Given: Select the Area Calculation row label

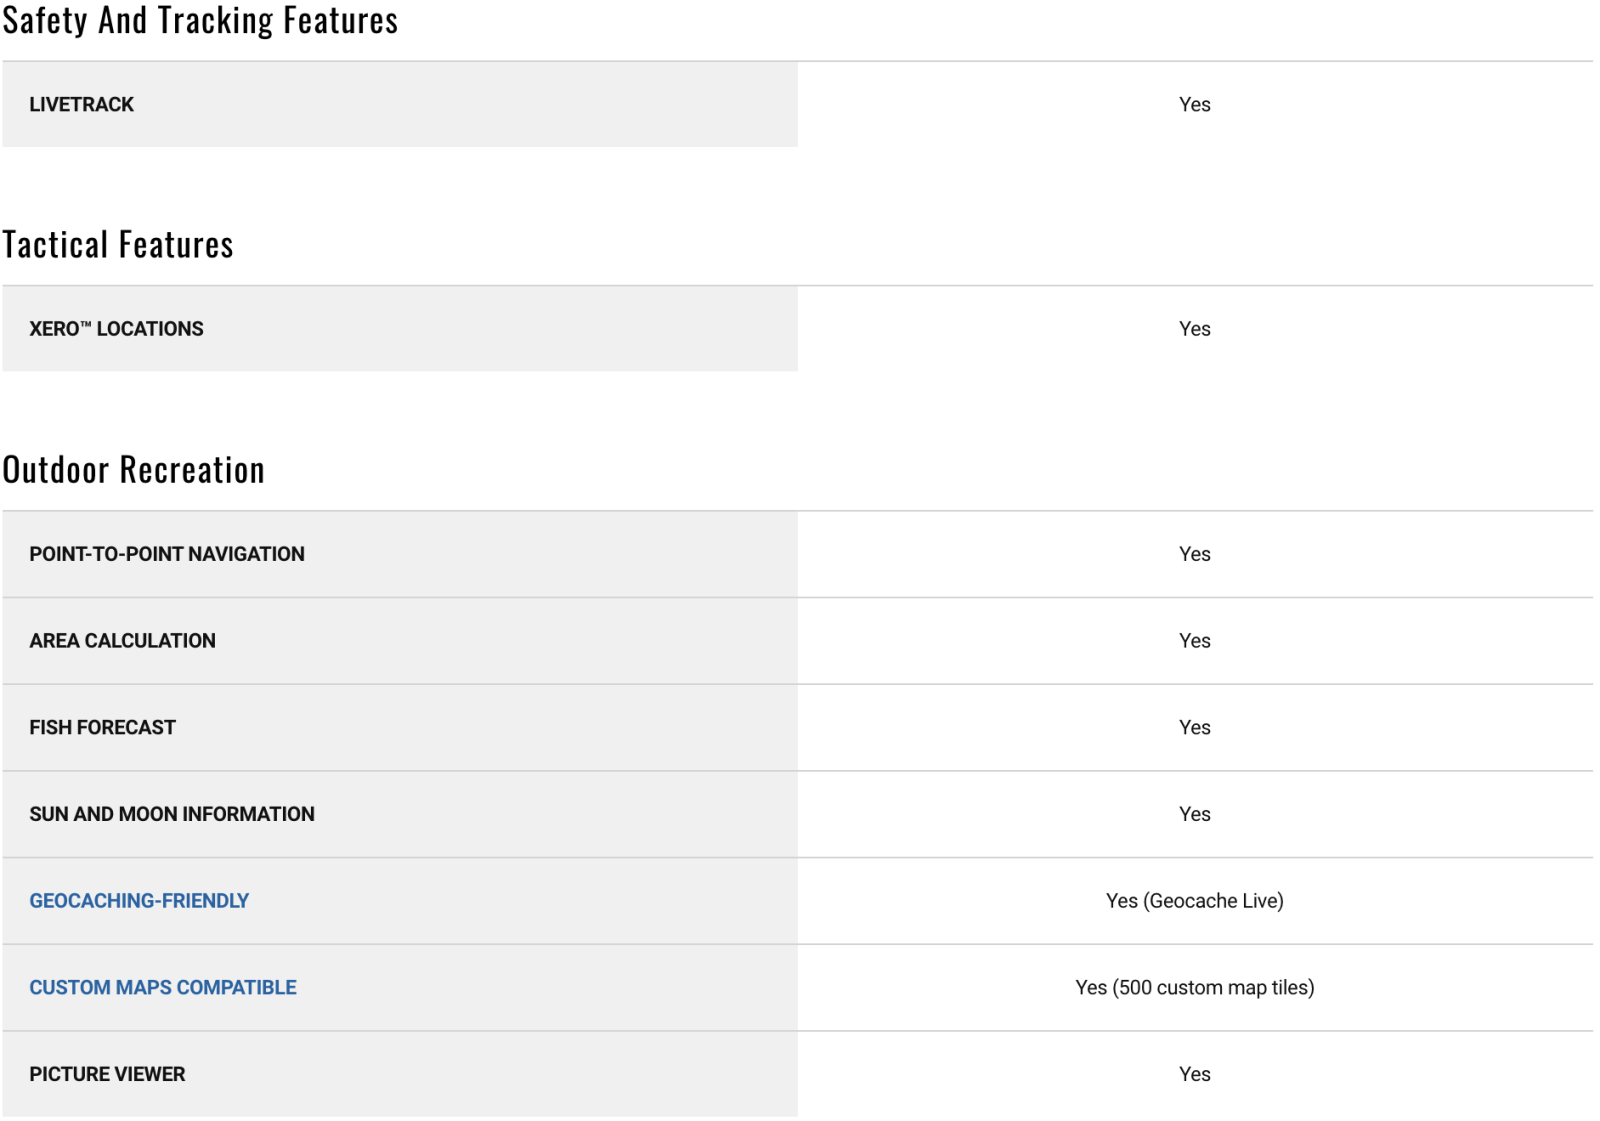Looking at the screenshot, I should pos(122,641).
